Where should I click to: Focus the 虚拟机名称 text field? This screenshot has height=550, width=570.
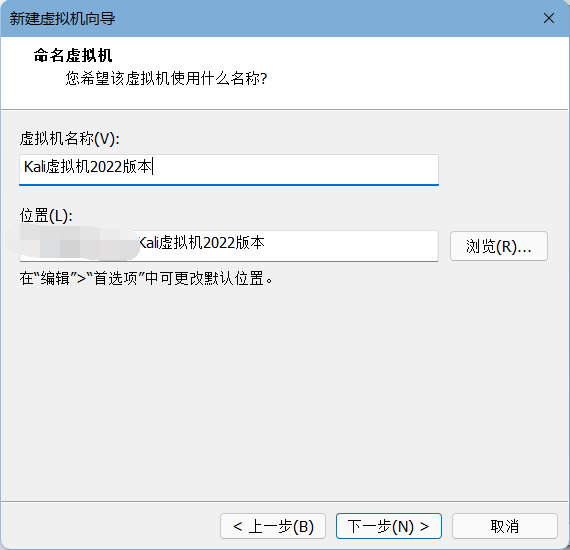click(x=229, y=170)
